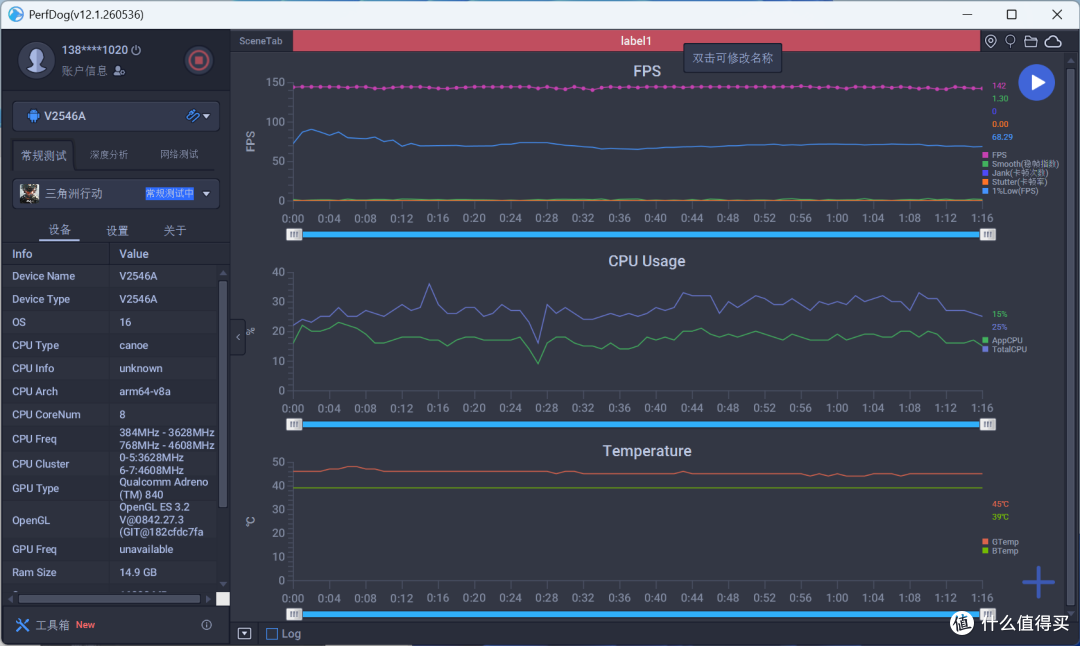Switch to the 深度分析 tab
1080x646 pixels.
click(x=109, y=154)
